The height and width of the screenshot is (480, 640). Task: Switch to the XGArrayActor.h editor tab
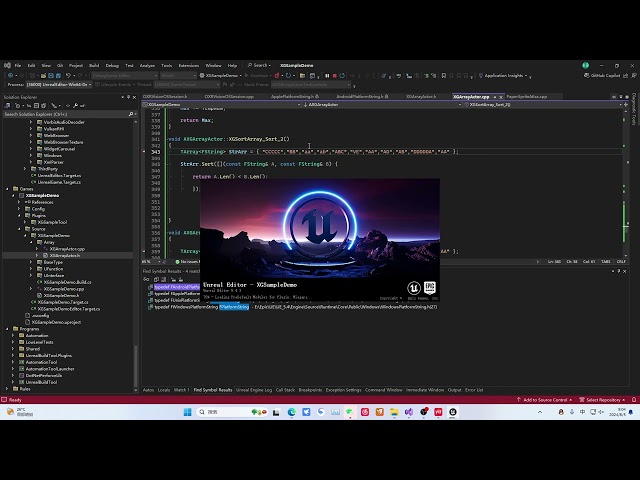(421, 97)
